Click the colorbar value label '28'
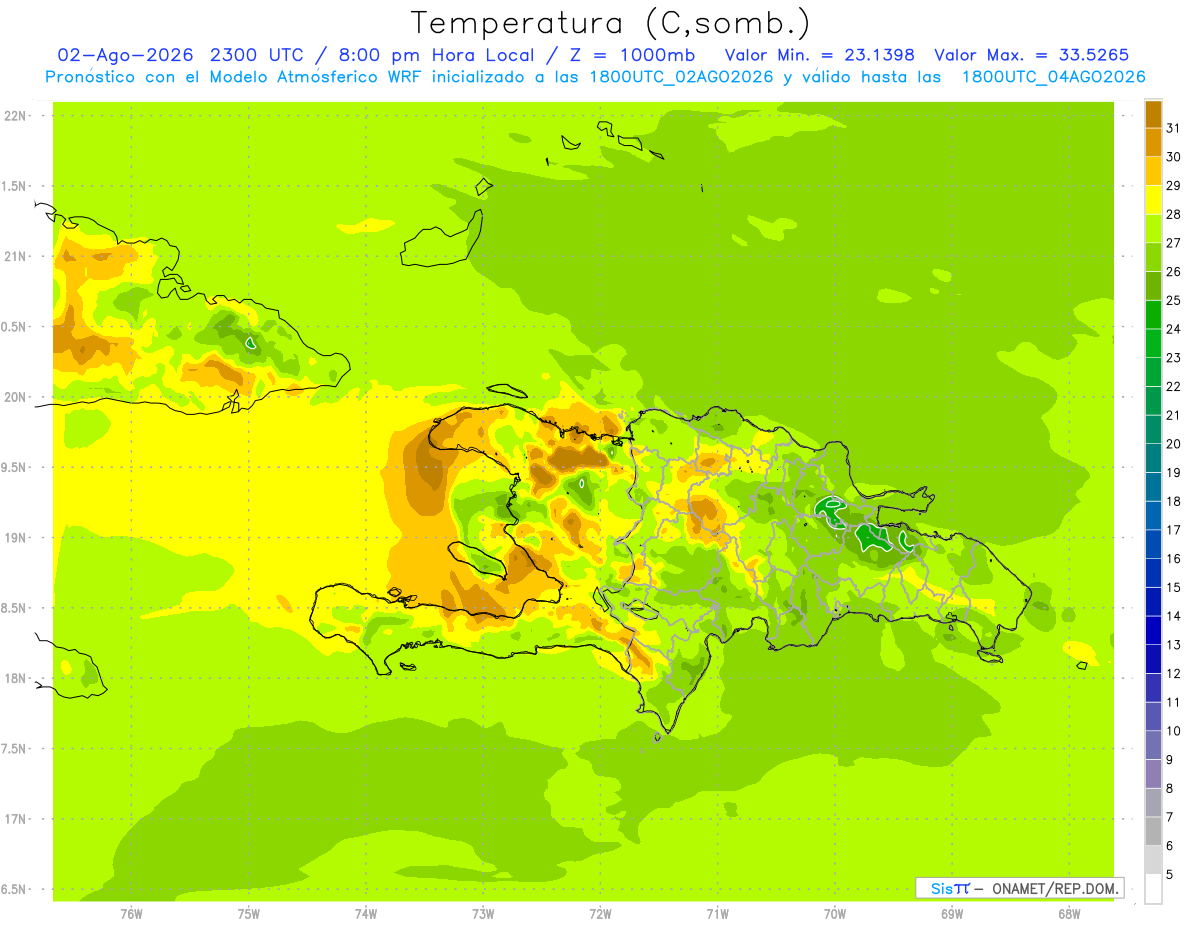Screen dimensions: 1200x927 pos(1174,215)
